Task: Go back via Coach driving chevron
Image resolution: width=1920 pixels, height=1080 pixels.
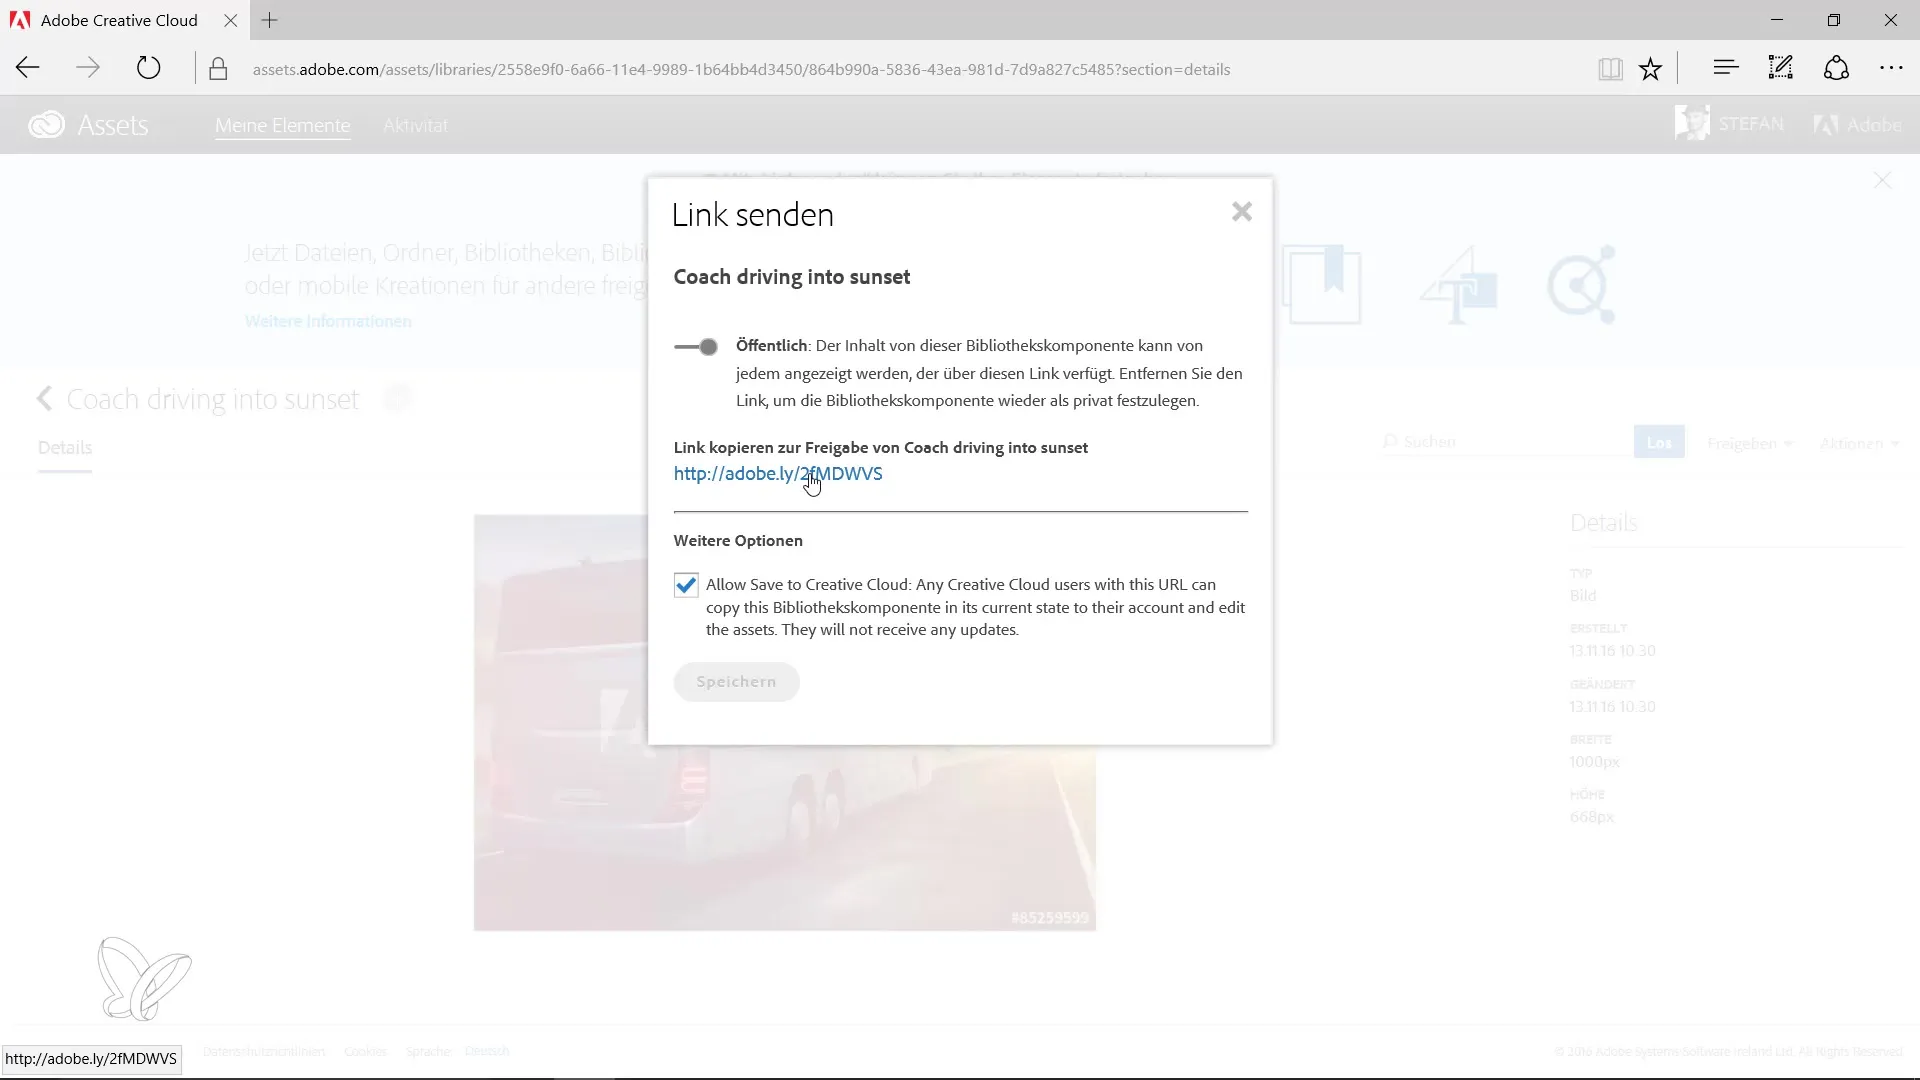Action: (44, 399)
